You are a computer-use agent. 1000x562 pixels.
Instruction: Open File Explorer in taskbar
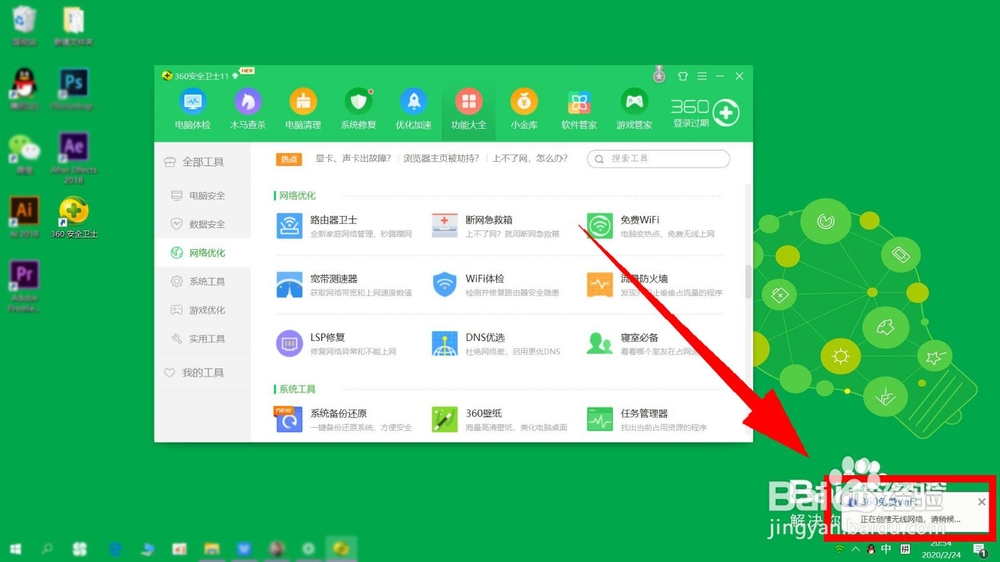pos(212,549)
